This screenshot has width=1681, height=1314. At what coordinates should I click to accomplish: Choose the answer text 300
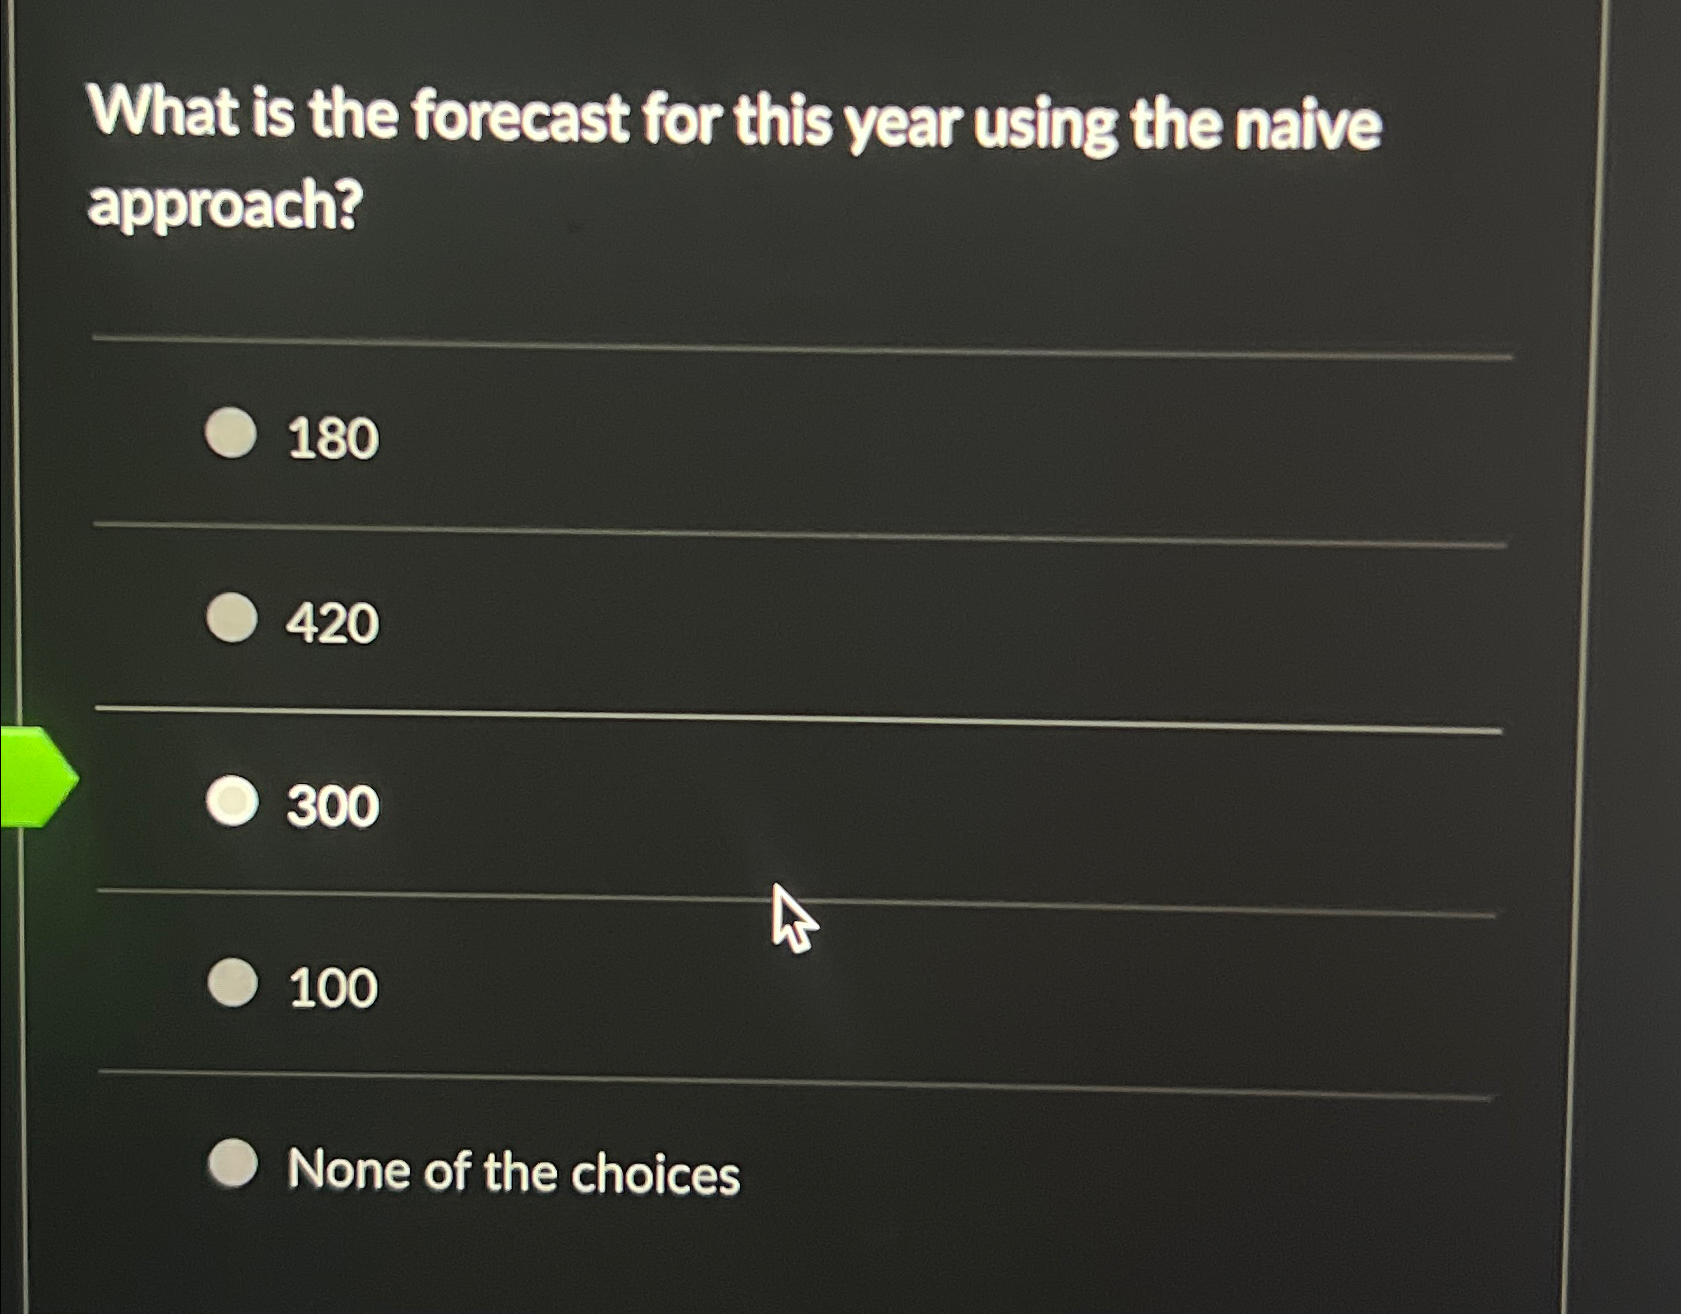330,806
